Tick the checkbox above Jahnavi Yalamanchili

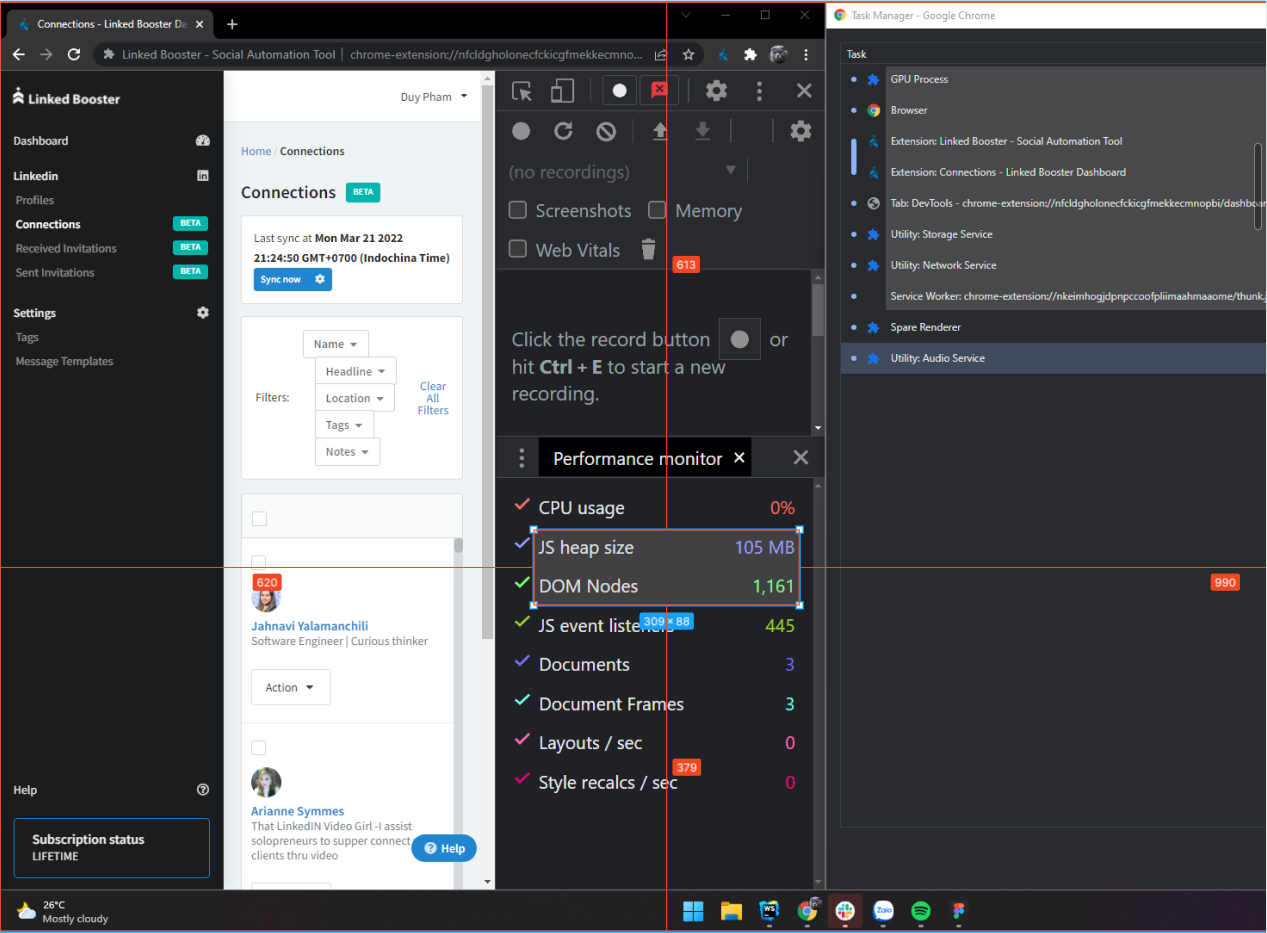point(259,562)
